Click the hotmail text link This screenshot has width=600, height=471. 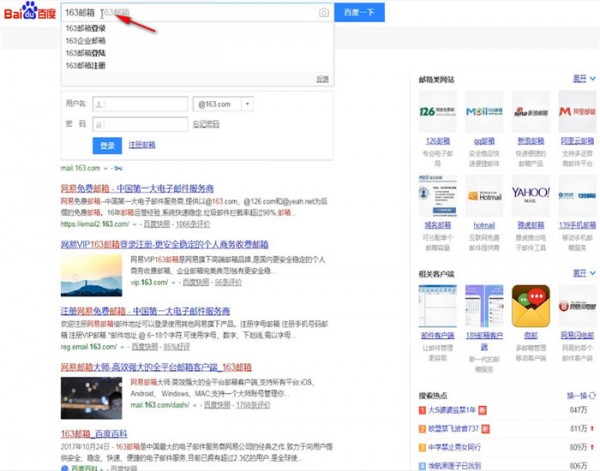[484, 225]
